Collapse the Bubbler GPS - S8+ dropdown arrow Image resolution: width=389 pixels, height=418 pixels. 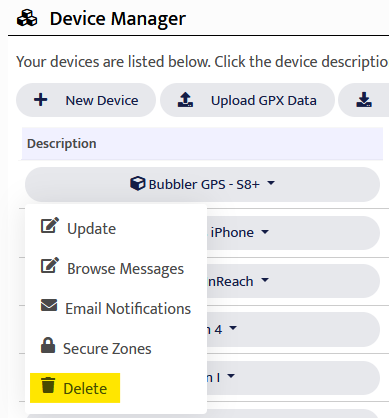pyautogui.click(x=271, y=183)
